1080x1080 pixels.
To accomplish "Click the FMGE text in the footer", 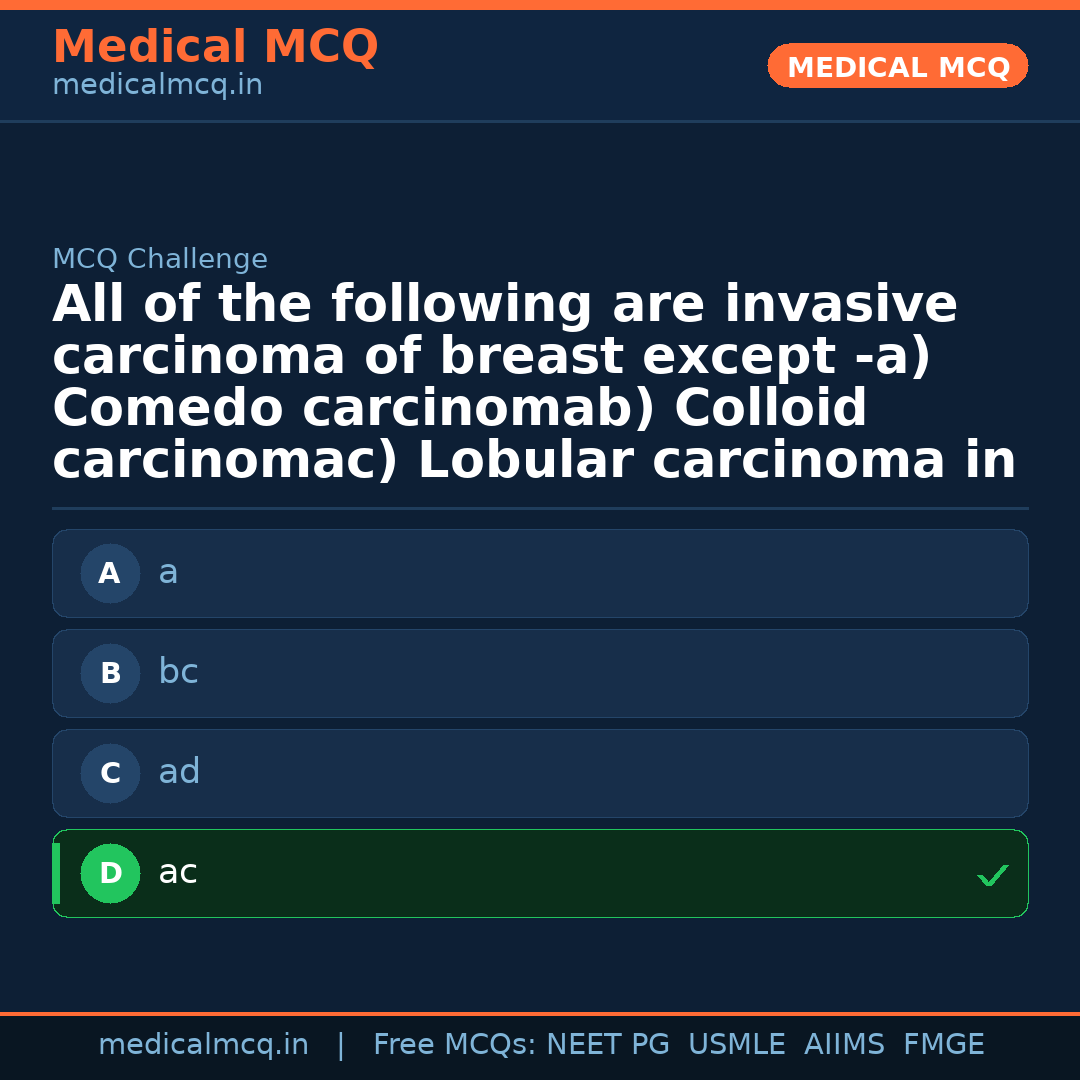I will pyautogui.click(x=943, y=1043).
